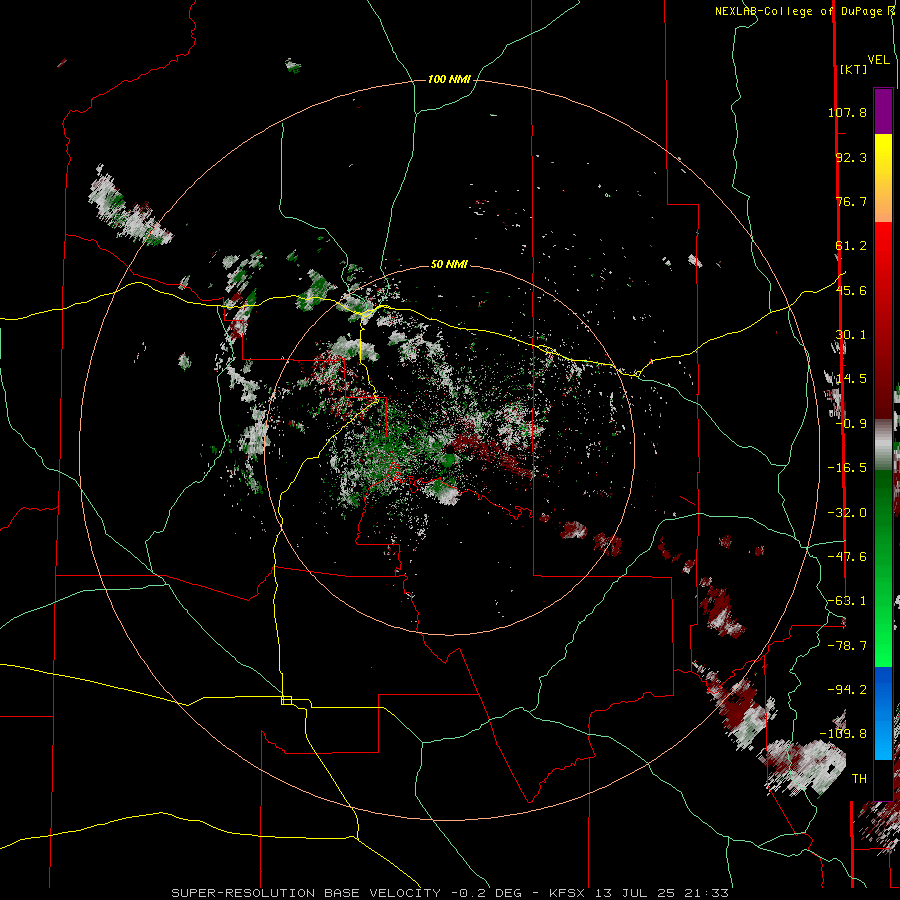
Task: Click the -47.6 legend value
Action: 847,557
